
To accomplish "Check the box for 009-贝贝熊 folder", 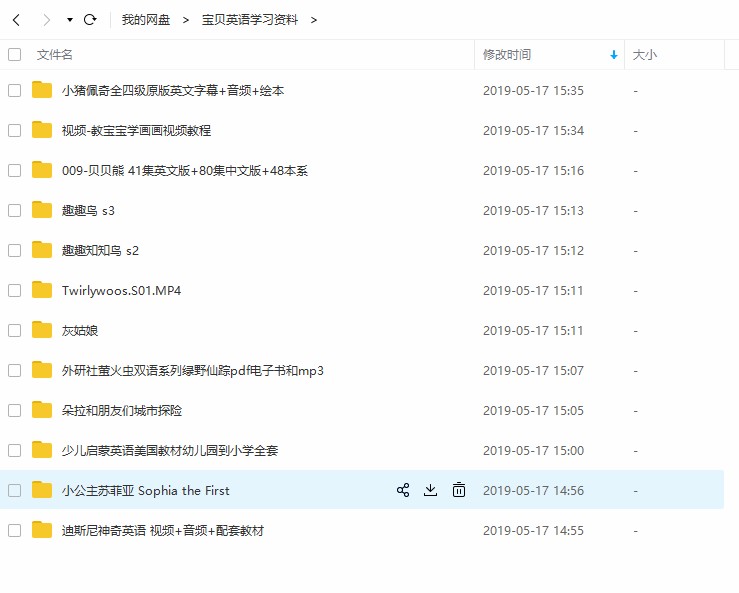I will point(15,170).
